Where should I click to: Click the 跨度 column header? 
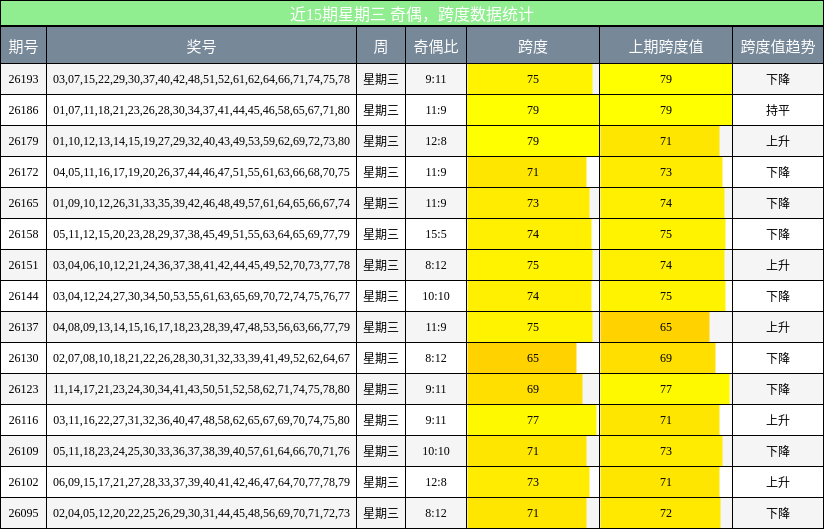[x=533, y=47]
